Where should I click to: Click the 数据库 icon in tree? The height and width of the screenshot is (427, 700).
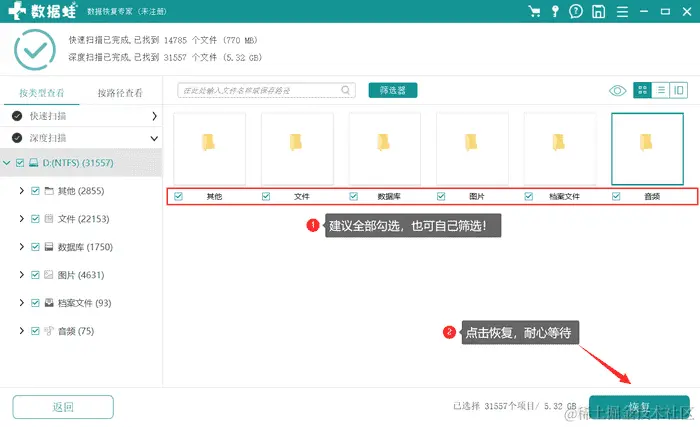click(49, 247)
